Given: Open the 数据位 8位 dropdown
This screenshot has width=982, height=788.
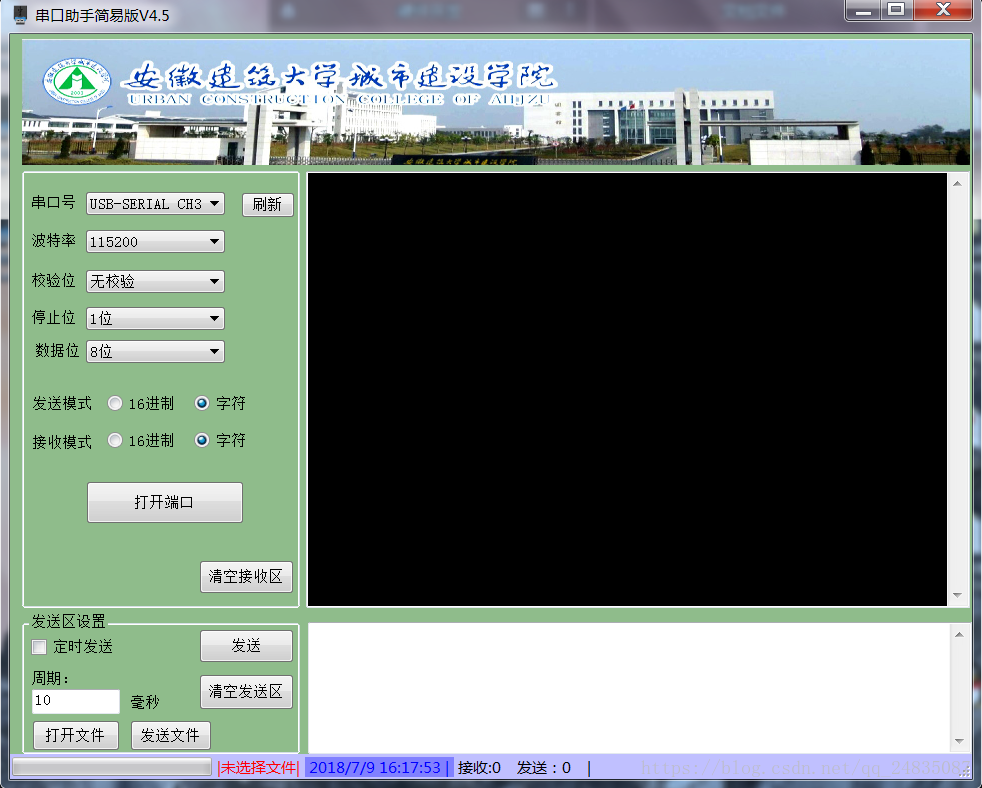Looking at the screenshot, I should pos(155,351).
